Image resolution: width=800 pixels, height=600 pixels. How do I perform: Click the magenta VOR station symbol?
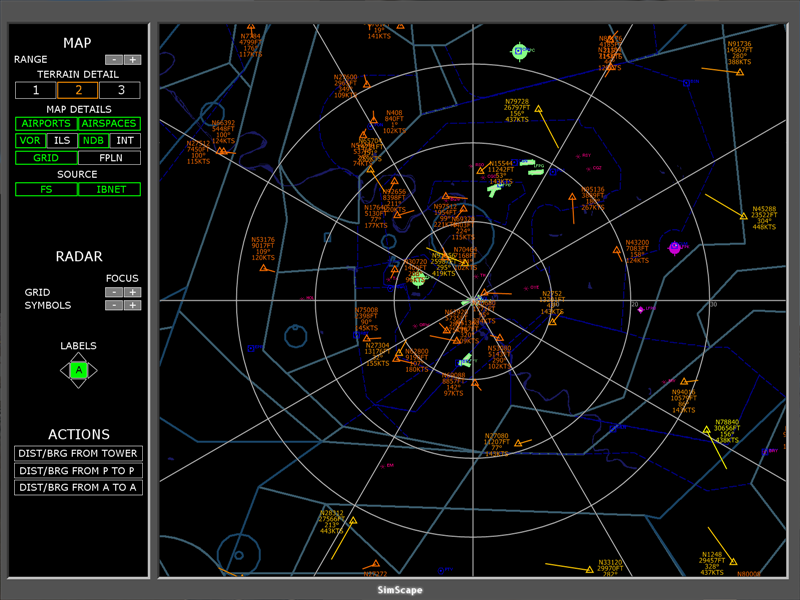coord(674,247)
